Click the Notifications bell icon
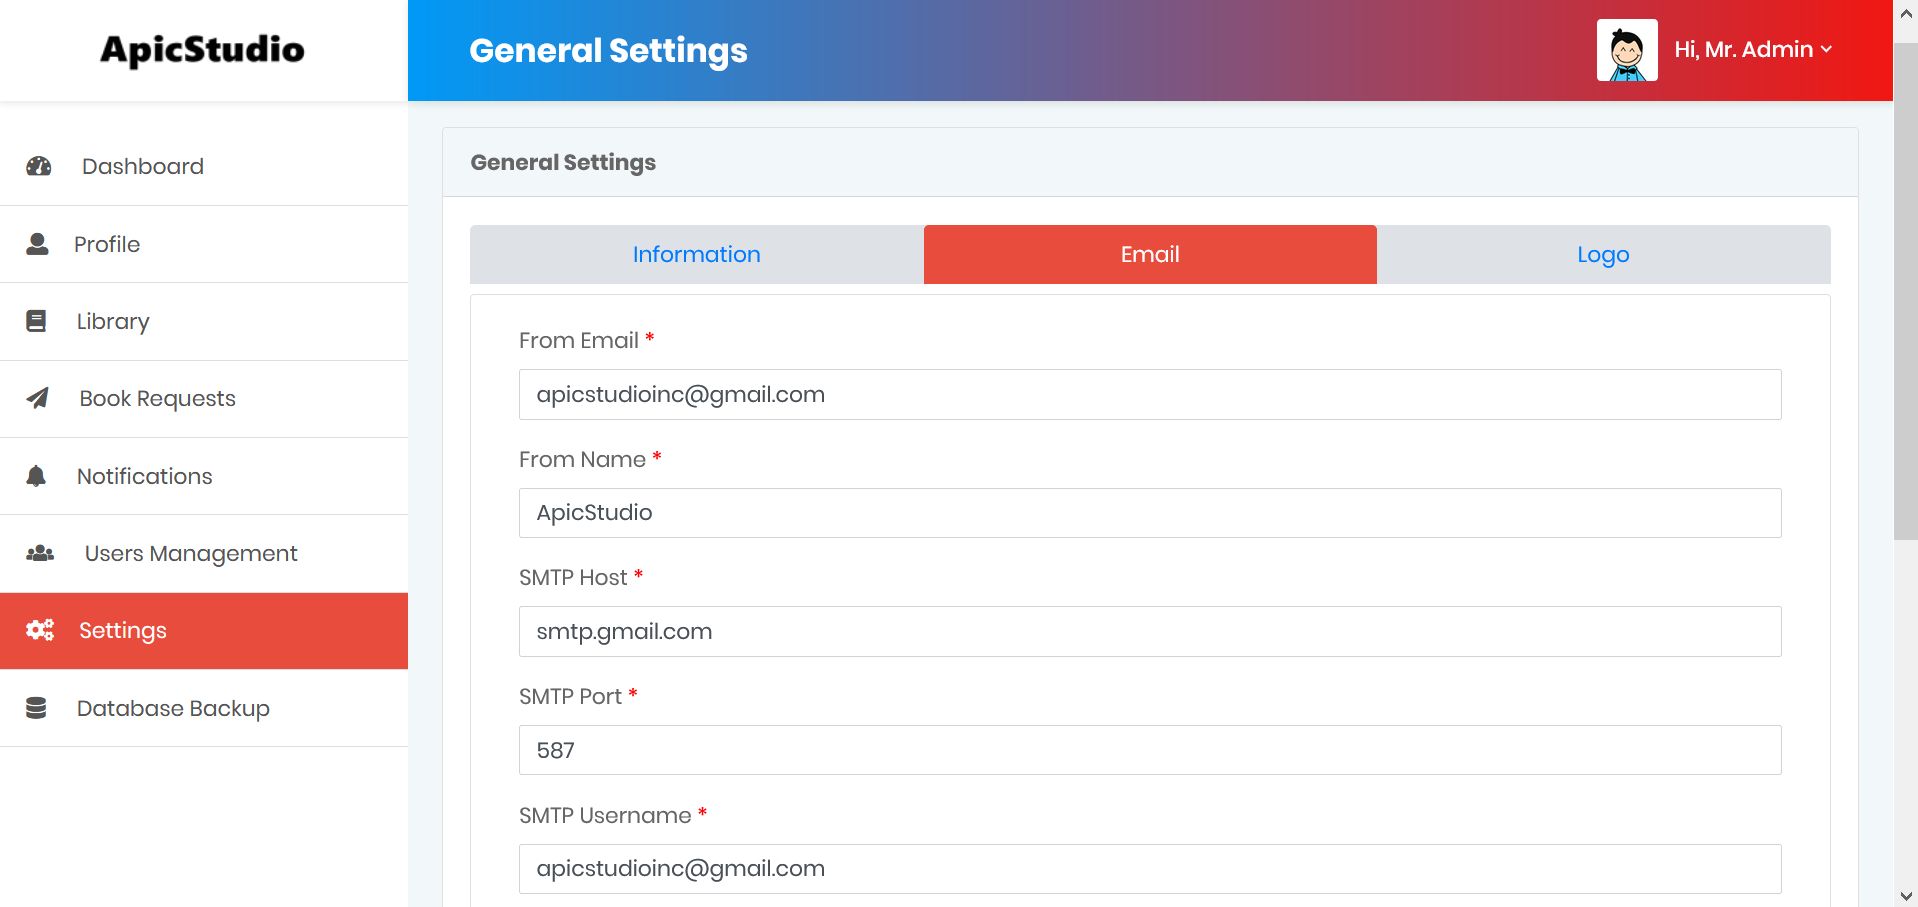1918x907 pixels. 36,476
